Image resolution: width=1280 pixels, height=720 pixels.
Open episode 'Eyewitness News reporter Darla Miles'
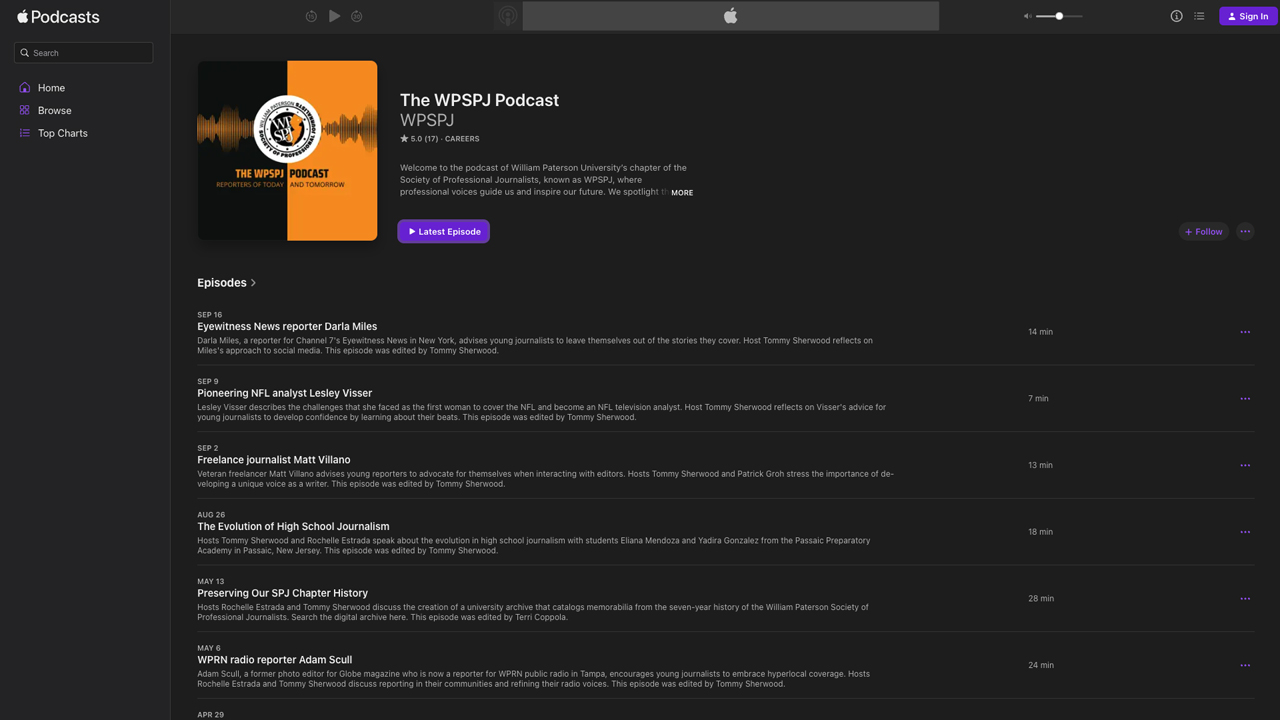(287, 327)
